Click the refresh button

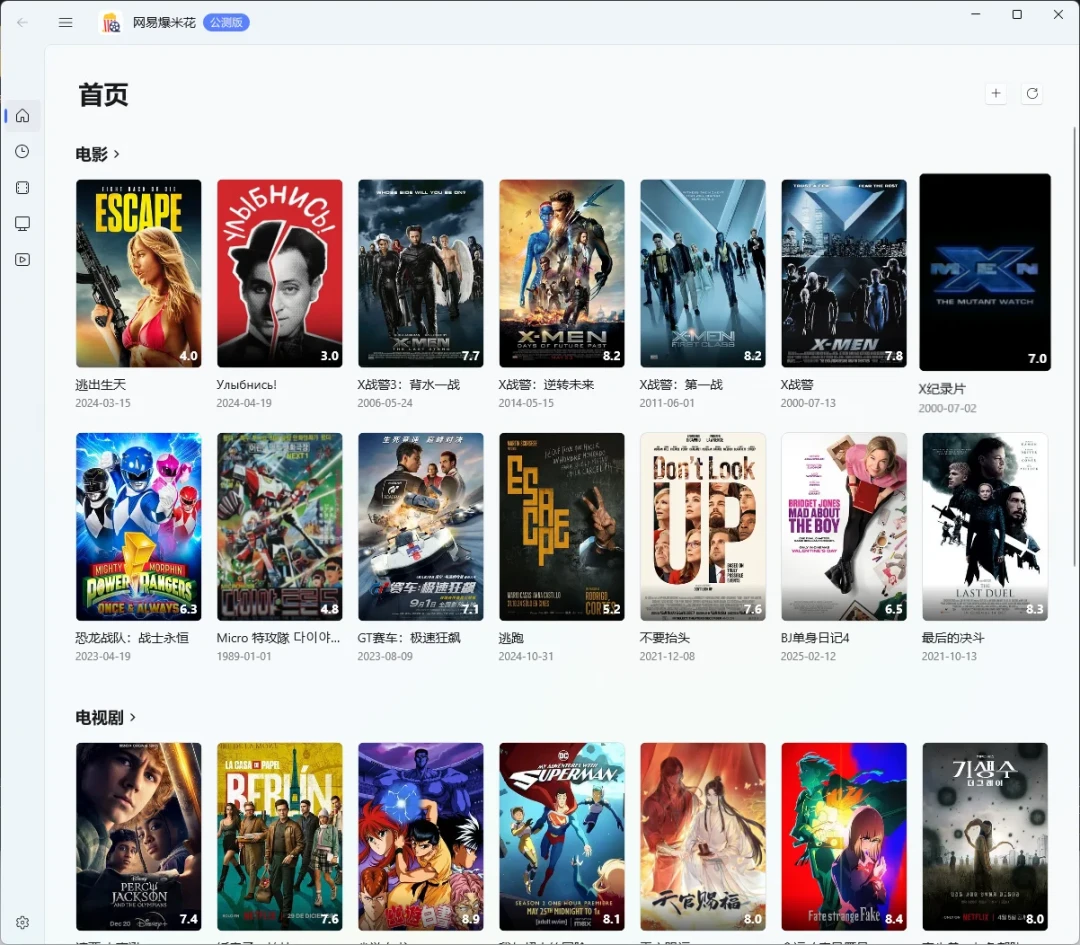(x=1032, y=94)
